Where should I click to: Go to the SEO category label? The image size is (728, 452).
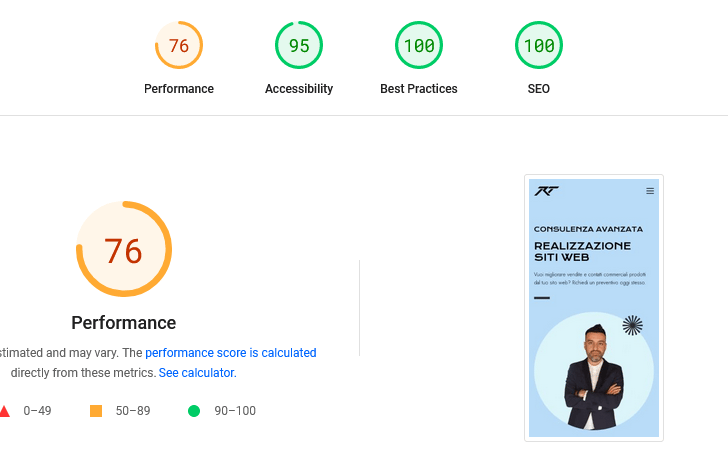coord(539,89)
